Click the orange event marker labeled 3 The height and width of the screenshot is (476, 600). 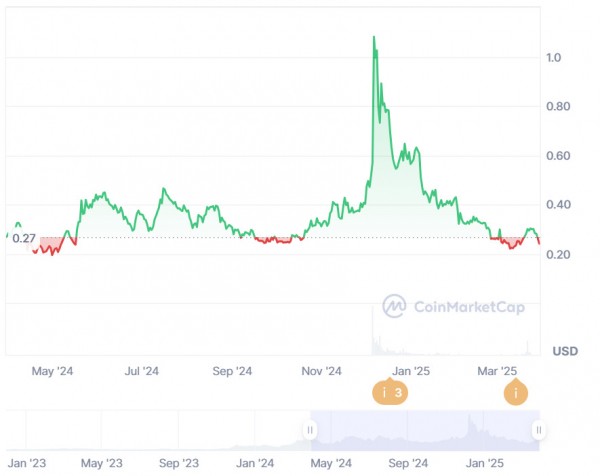click(389, 393)
